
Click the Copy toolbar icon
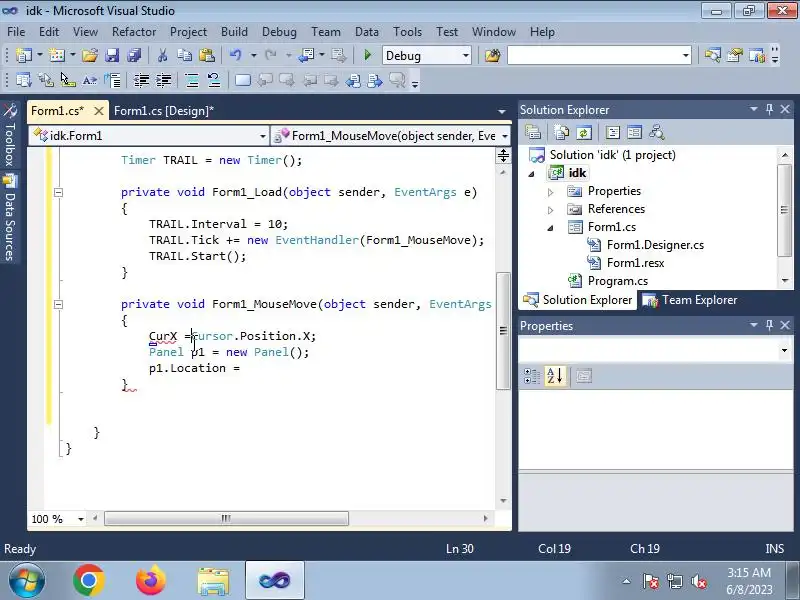pos(184,55)
